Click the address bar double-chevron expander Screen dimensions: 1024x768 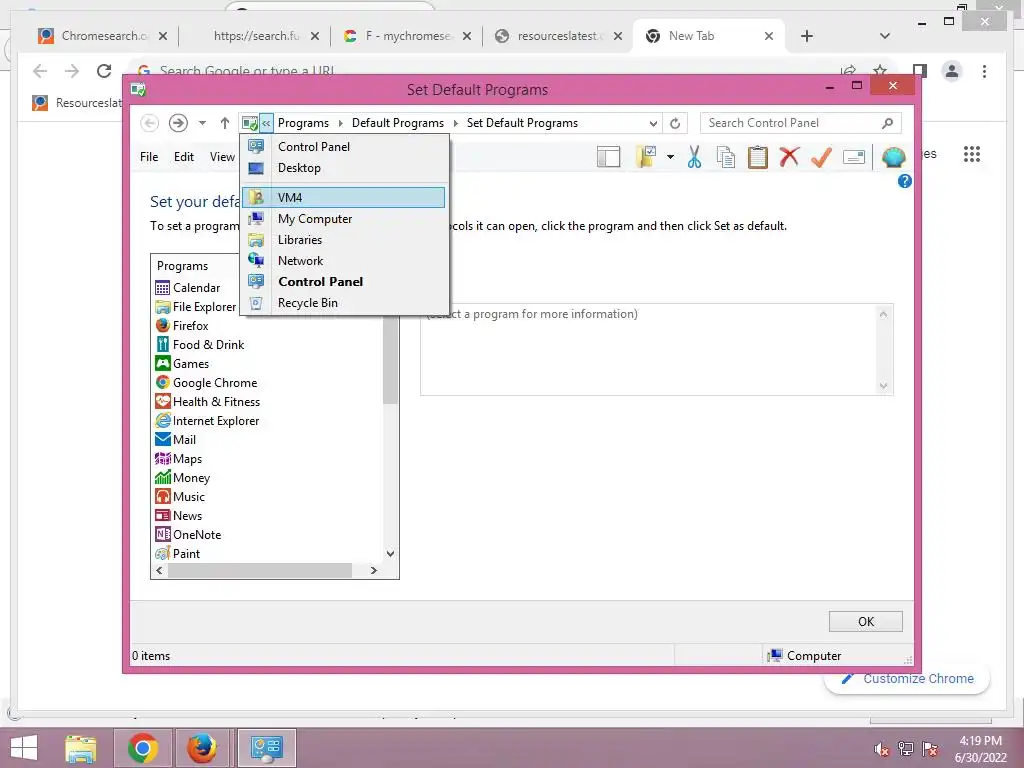click(266, 123)
